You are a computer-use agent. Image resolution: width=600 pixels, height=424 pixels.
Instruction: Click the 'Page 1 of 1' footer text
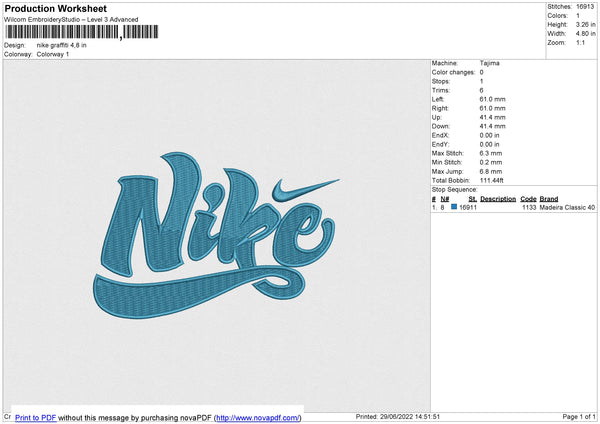[x=579, y=417]
